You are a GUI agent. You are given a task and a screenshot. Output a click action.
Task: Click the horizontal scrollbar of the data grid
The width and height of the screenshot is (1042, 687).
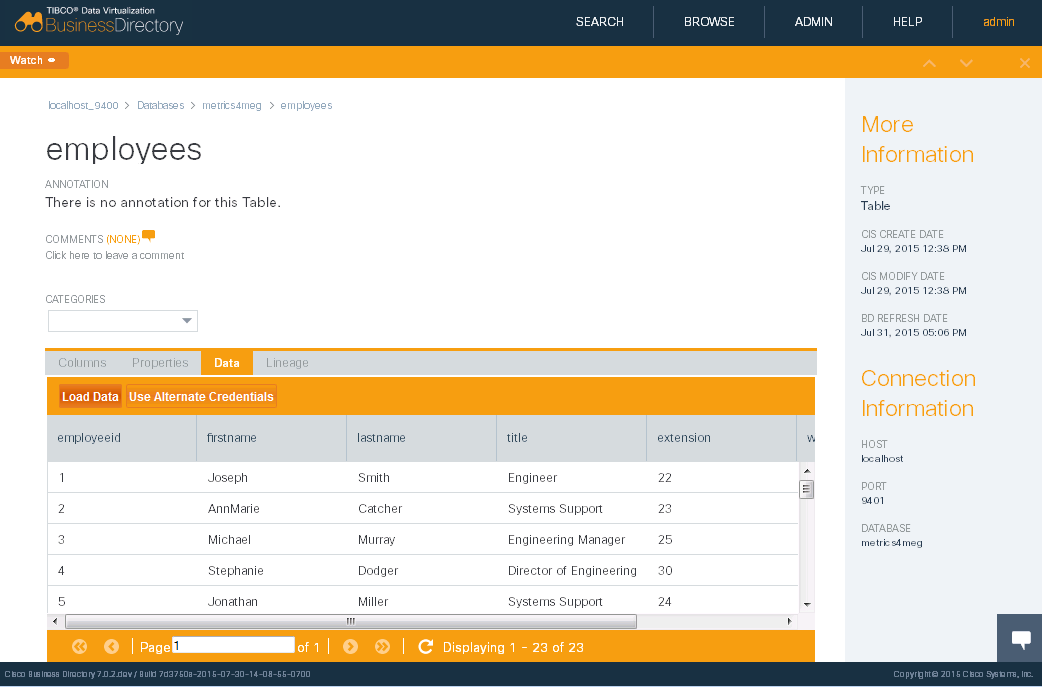[x=350, y=622]
